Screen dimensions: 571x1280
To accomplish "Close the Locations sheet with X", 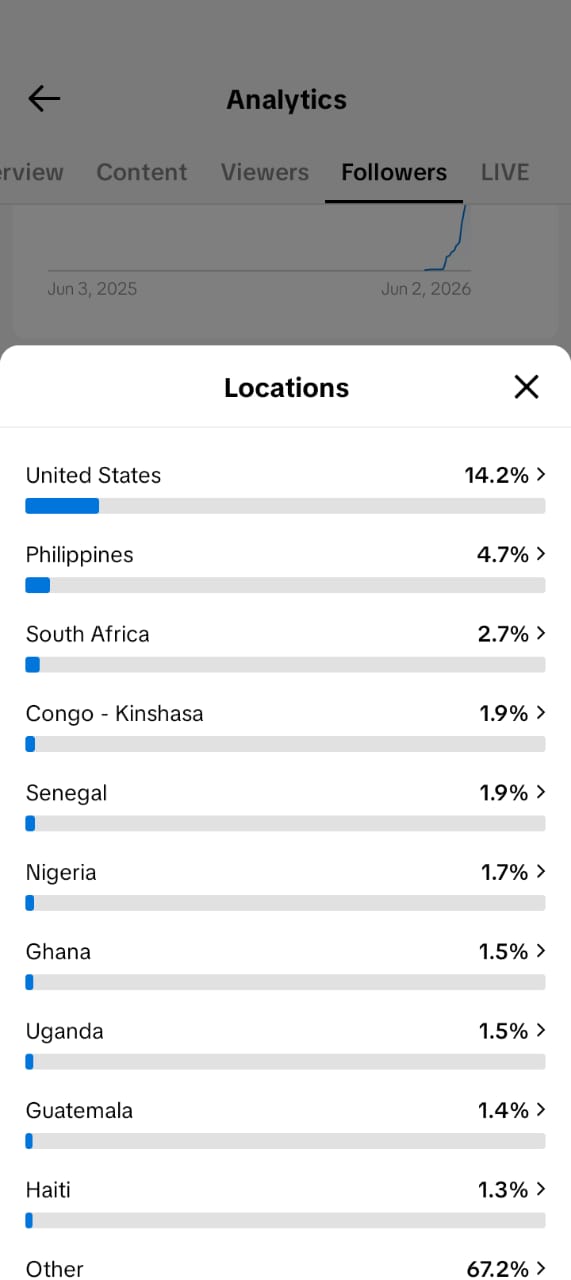I will [x=526, y=387].
